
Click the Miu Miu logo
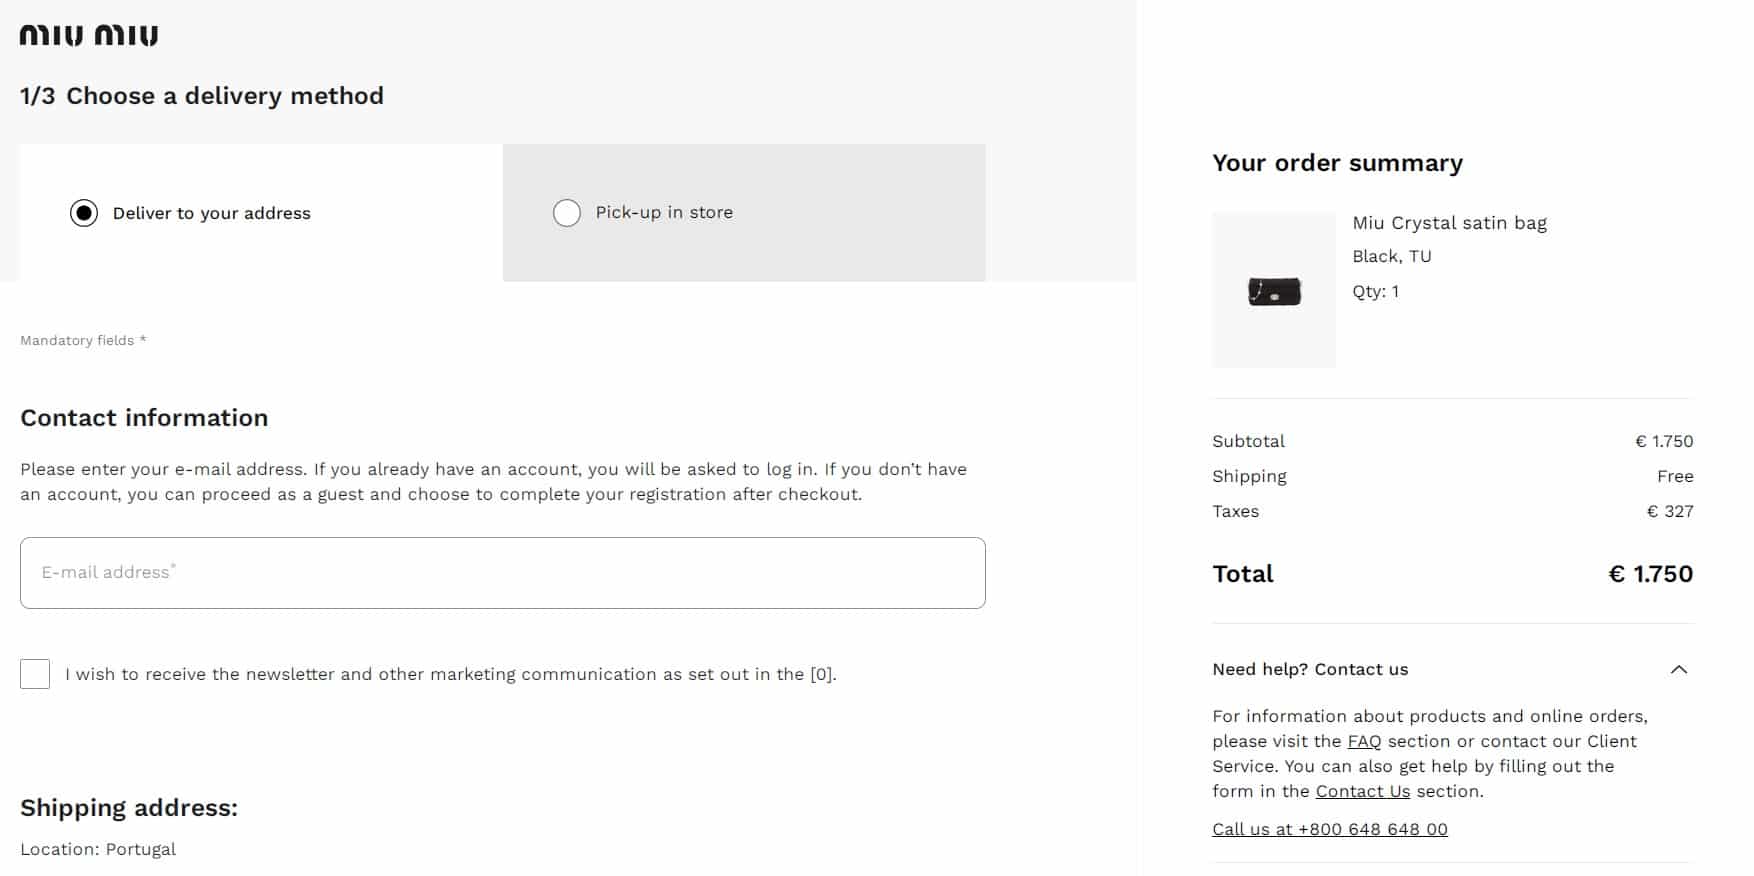pos(89,36)
